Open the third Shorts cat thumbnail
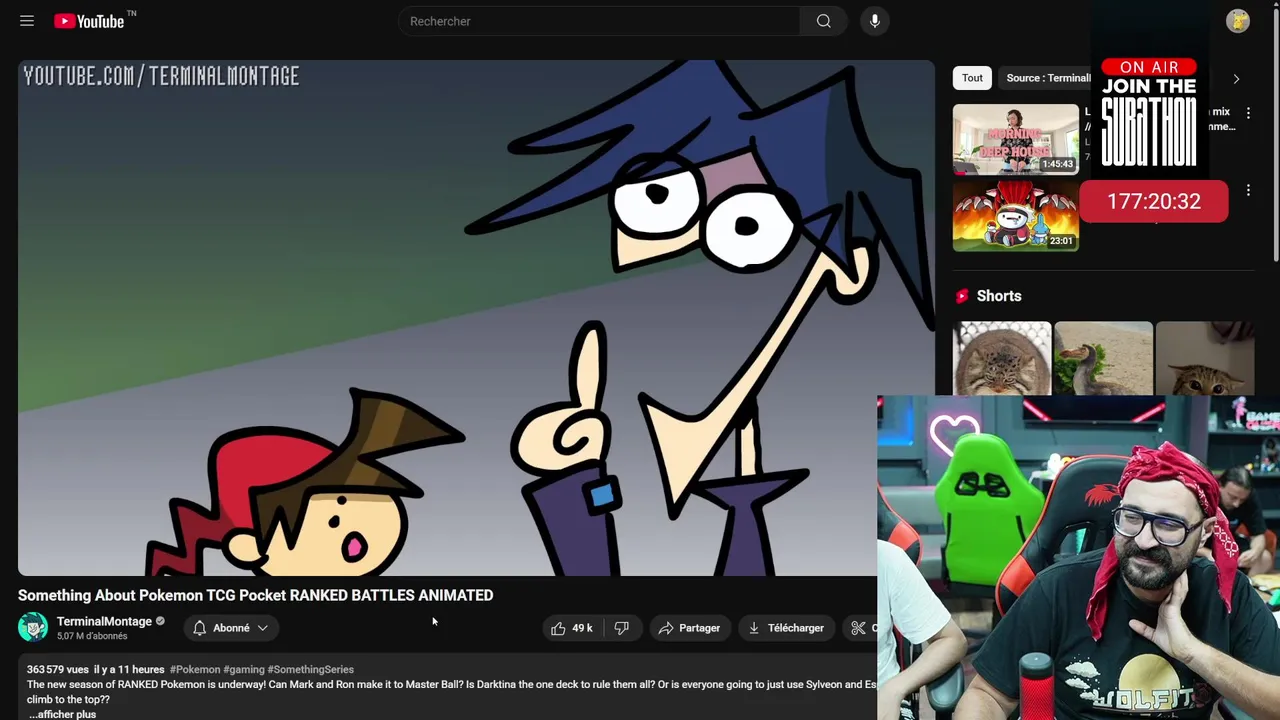Screen dimensions: 1280x720 point(1204,358)
